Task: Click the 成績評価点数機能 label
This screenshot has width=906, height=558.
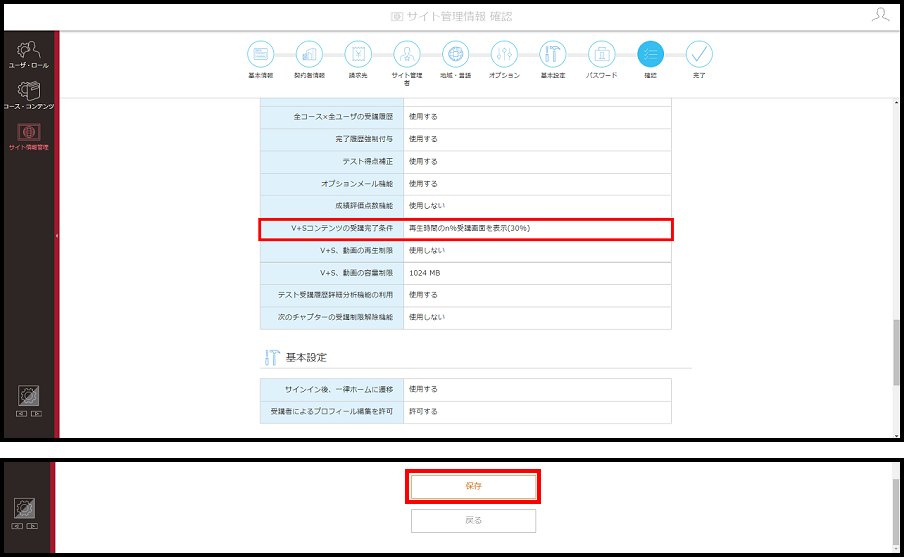Action: point(364,206)
